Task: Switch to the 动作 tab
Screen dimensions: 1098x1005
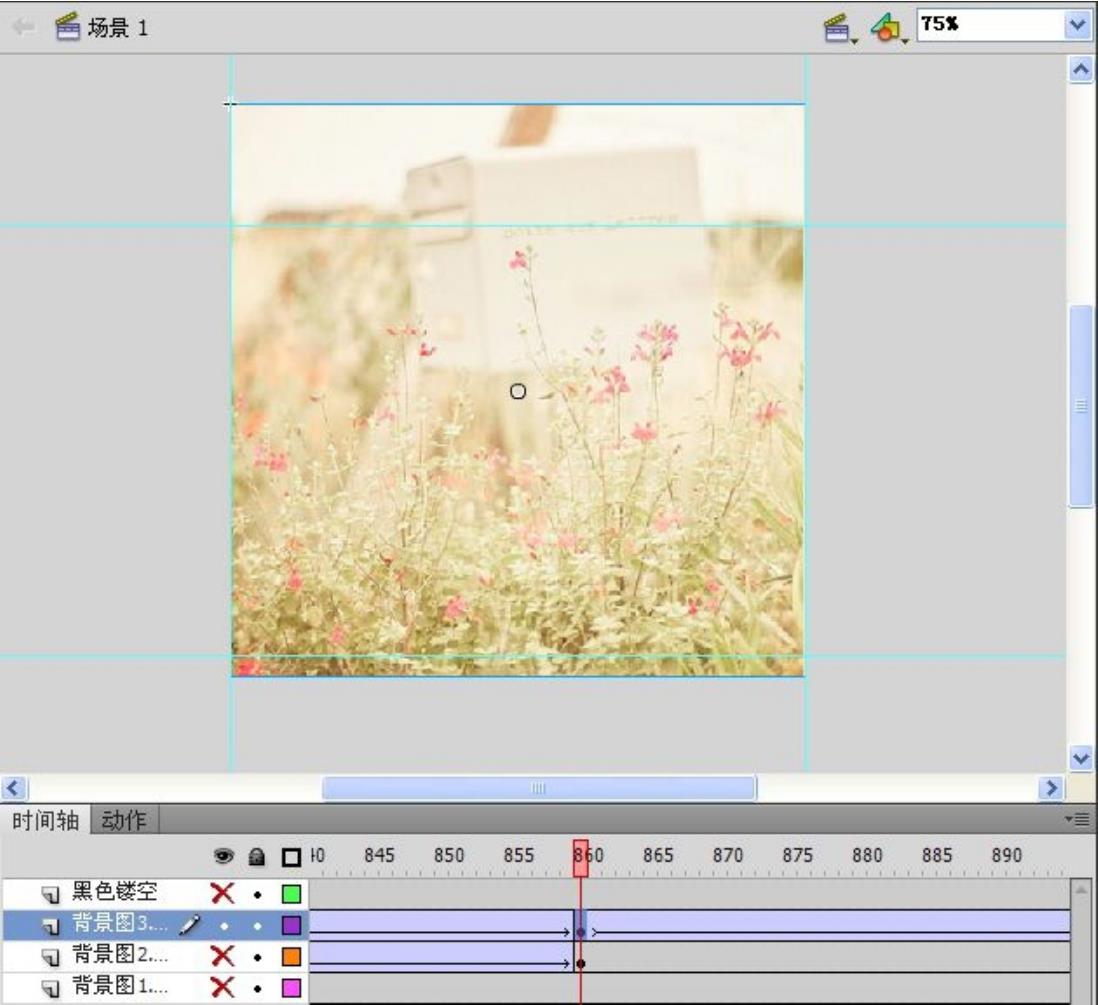Action: point(125,821)
